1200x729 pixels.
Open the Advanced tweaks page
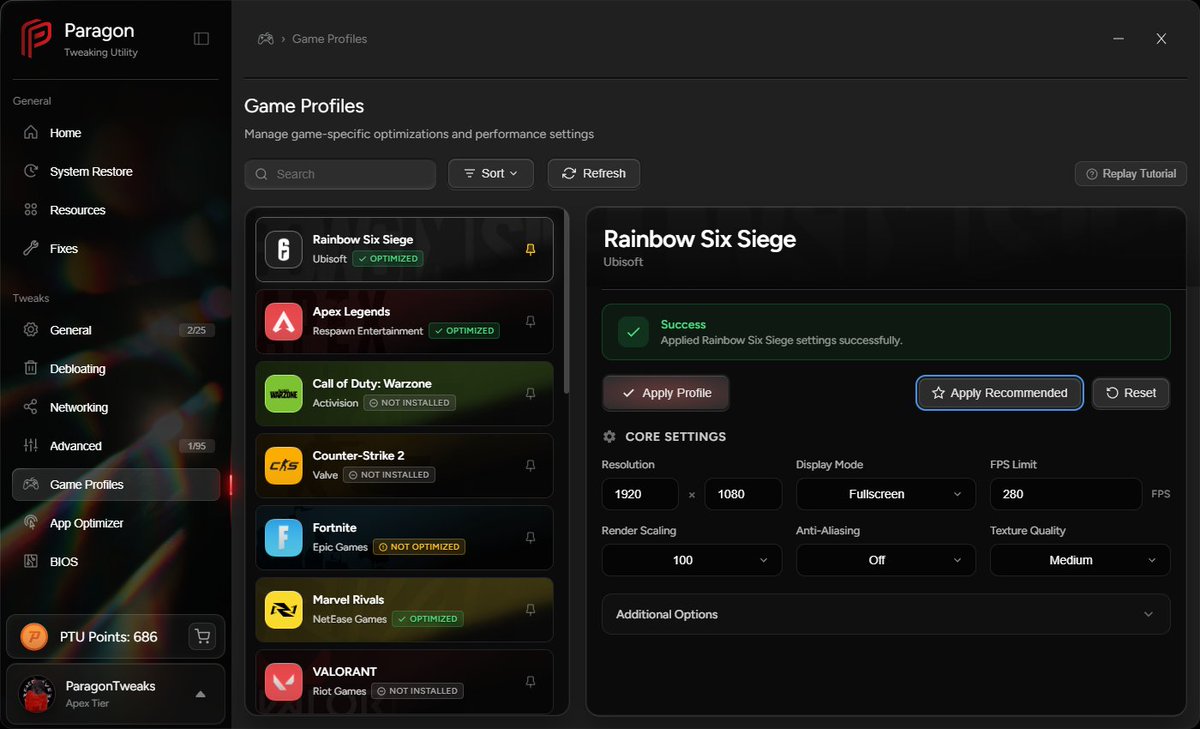116,446
